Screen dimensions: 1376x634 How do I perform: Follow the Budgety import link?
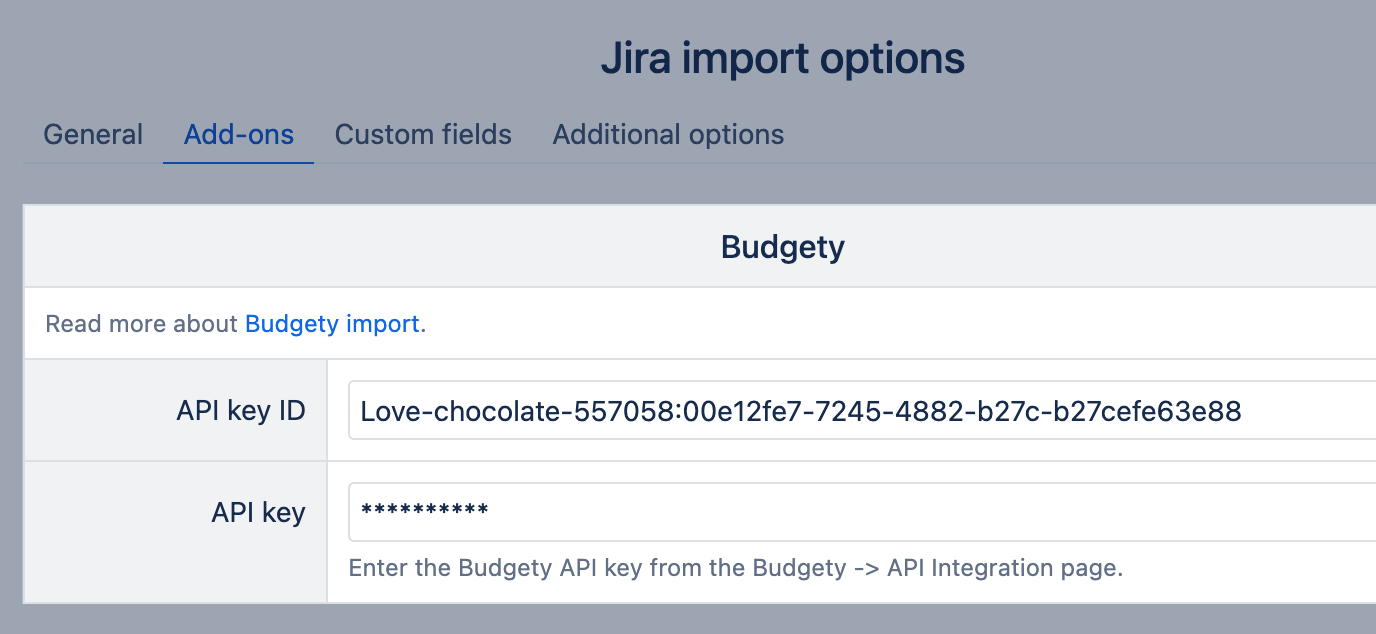(x=332, y=324)
